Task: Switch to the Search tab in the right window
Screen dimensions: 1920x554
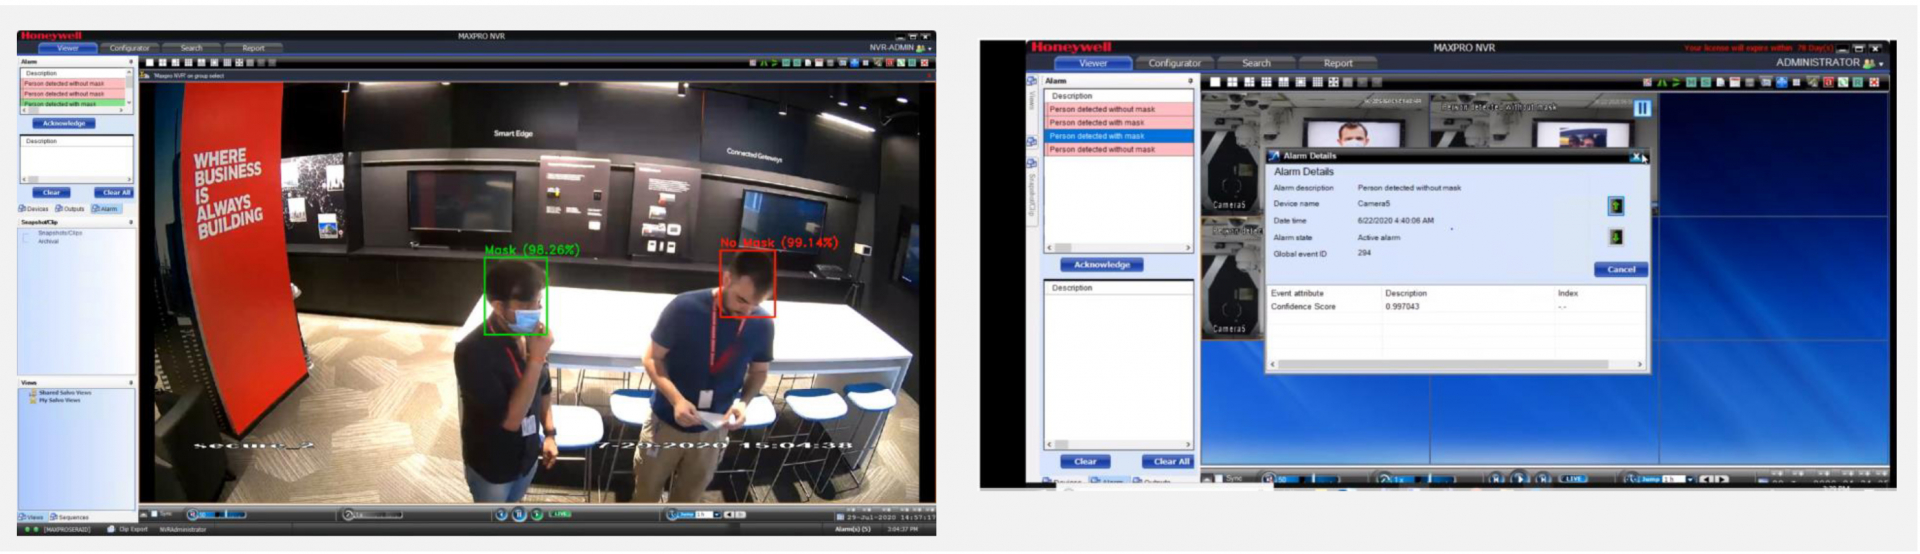Action: click(1256, 63)
